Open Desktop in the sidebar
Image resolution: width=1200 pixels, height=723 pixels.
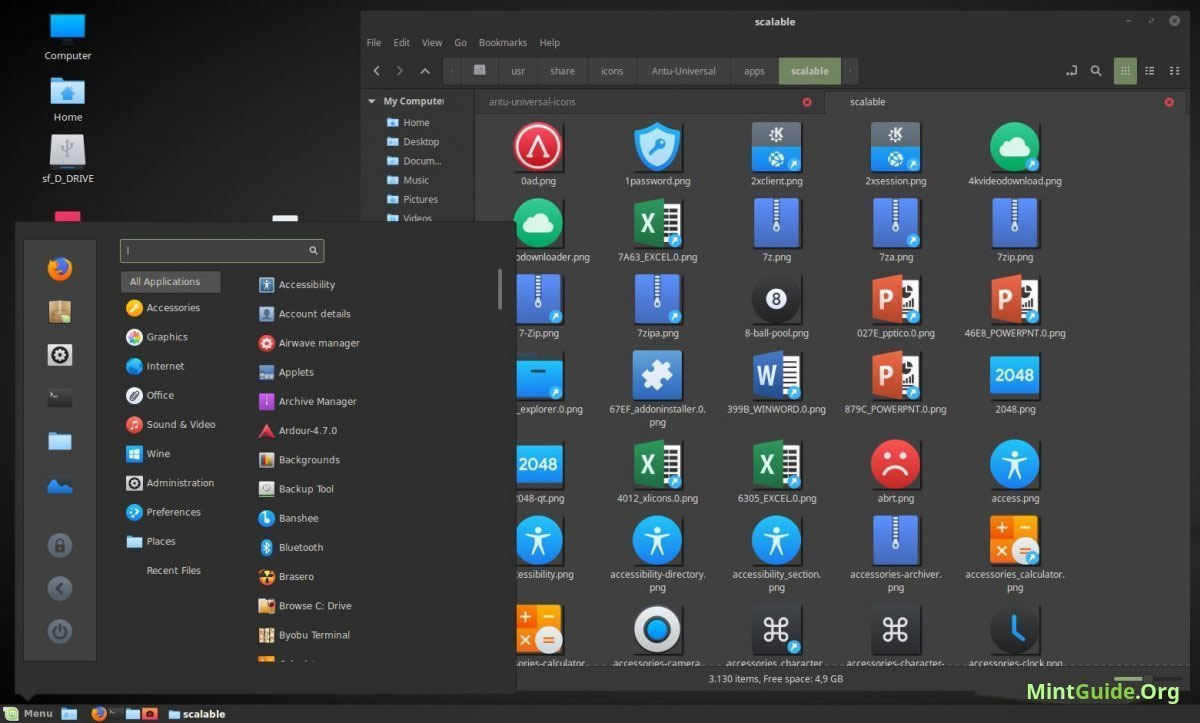pyautogui.click(x=412, y=142)
